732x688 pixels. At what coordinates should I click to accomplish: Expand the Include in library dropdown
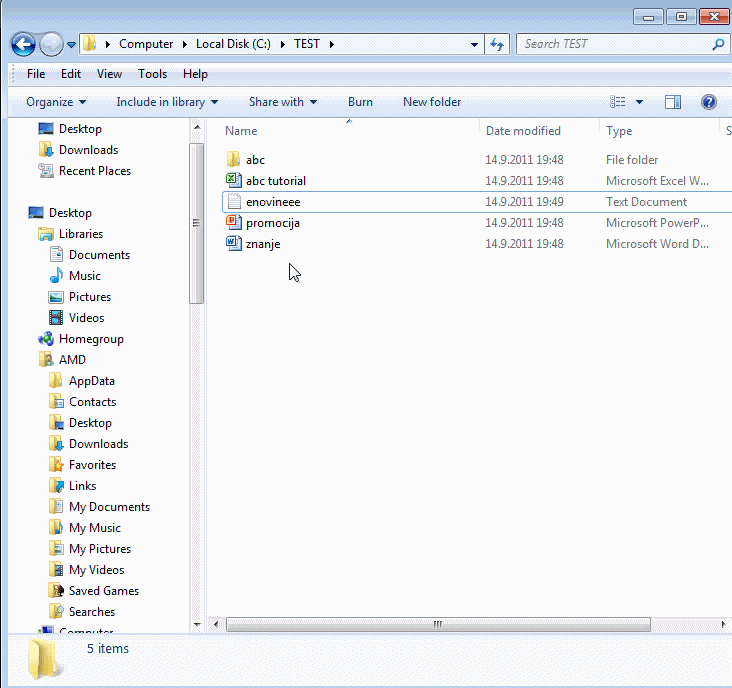pyautogui.click(x=167, y=102)
